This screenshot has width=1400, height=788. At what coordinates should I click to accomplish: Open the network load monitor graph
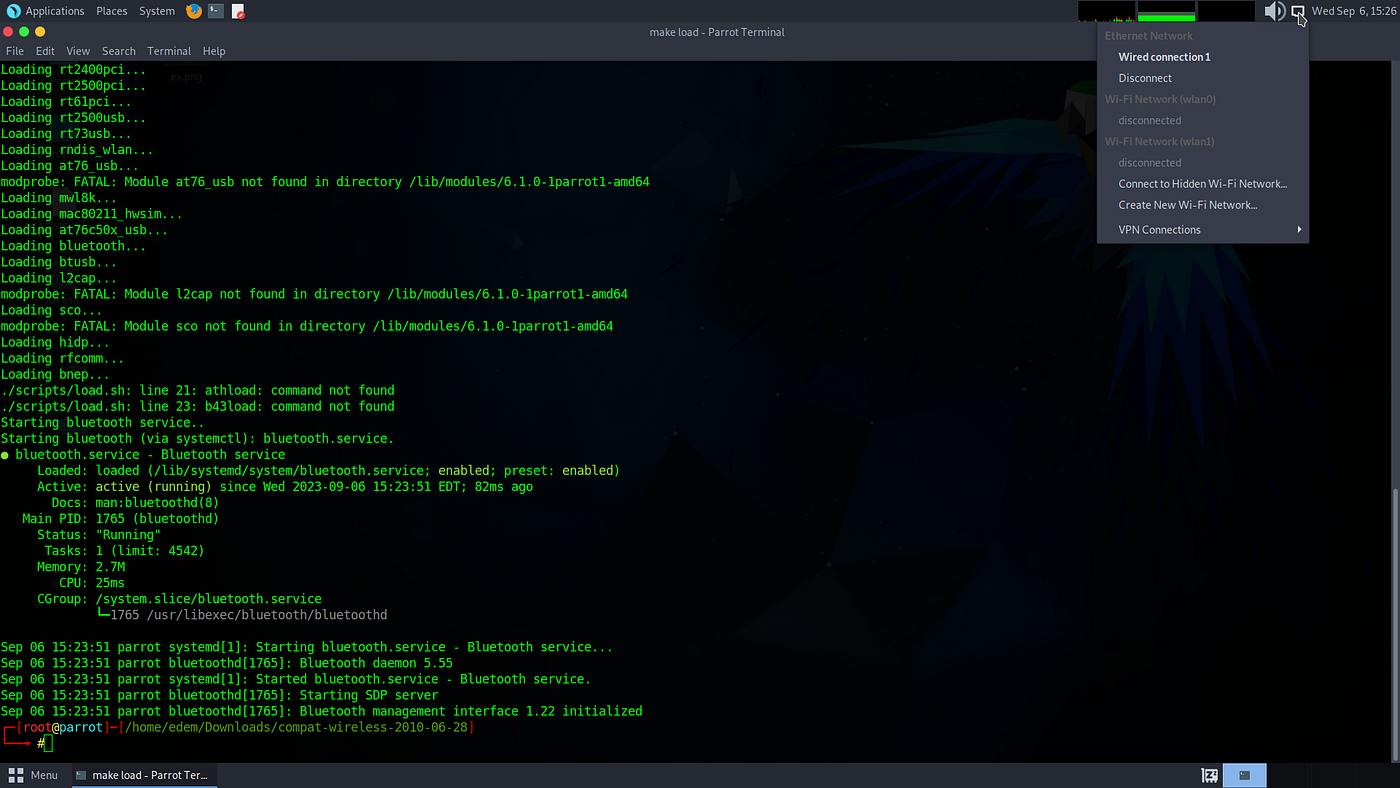[x=1226, y=11]
